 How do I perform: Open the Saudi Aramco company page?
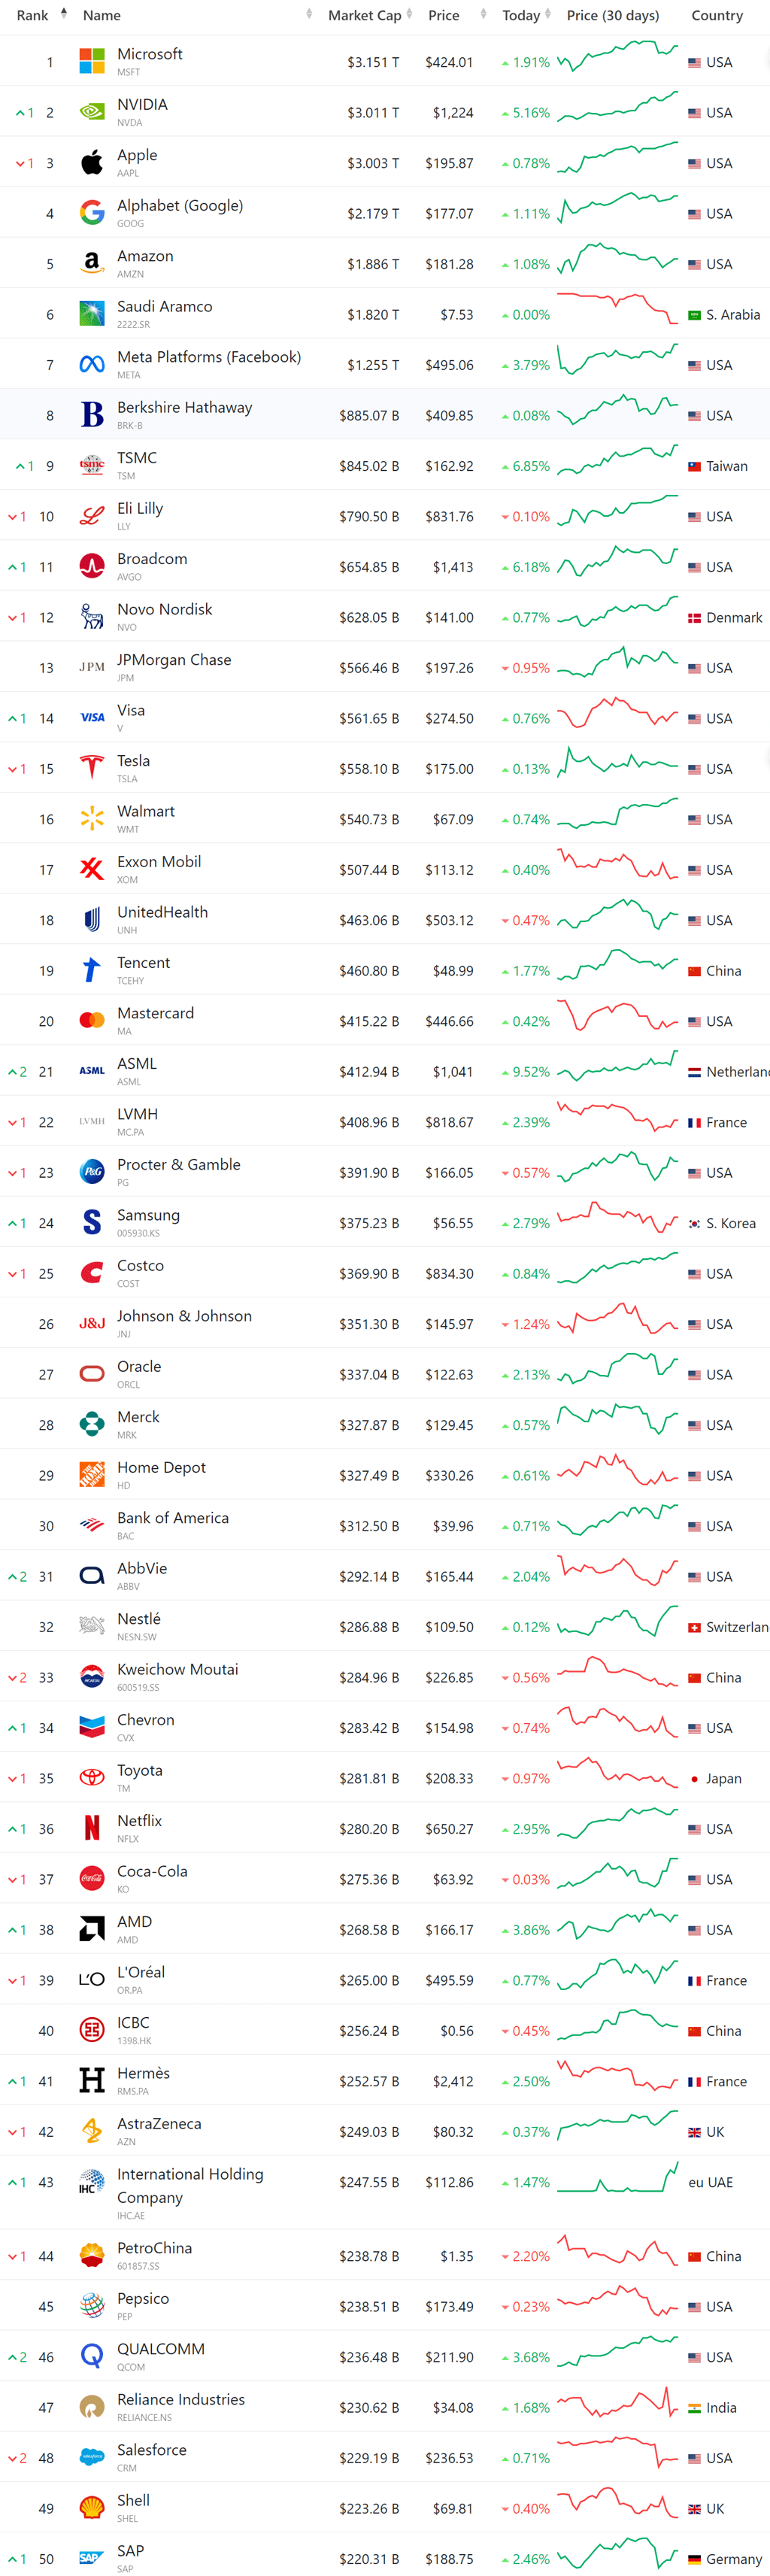164,306
